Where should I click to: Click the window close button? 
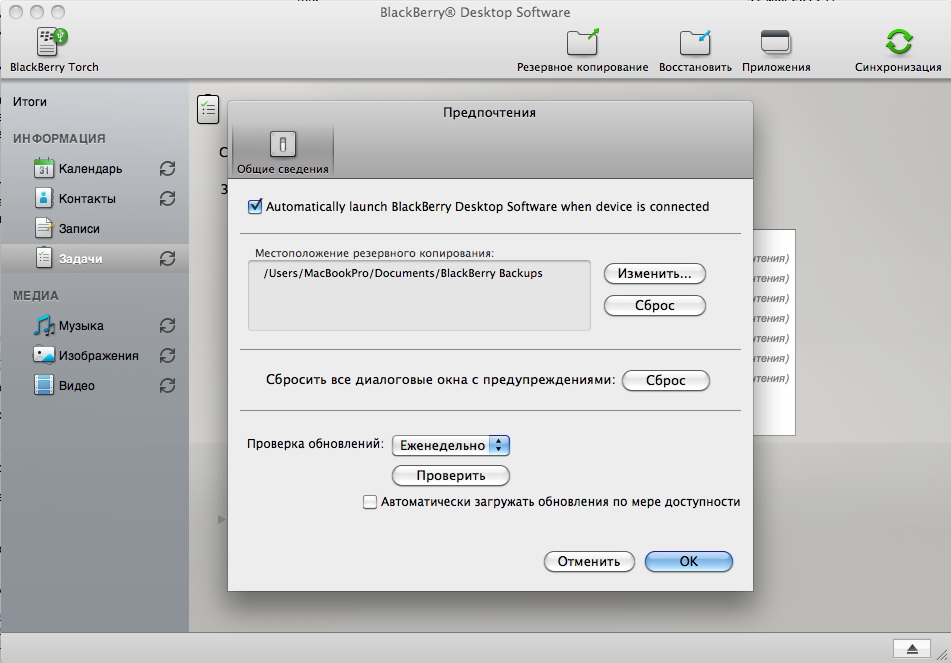[16, 12]
